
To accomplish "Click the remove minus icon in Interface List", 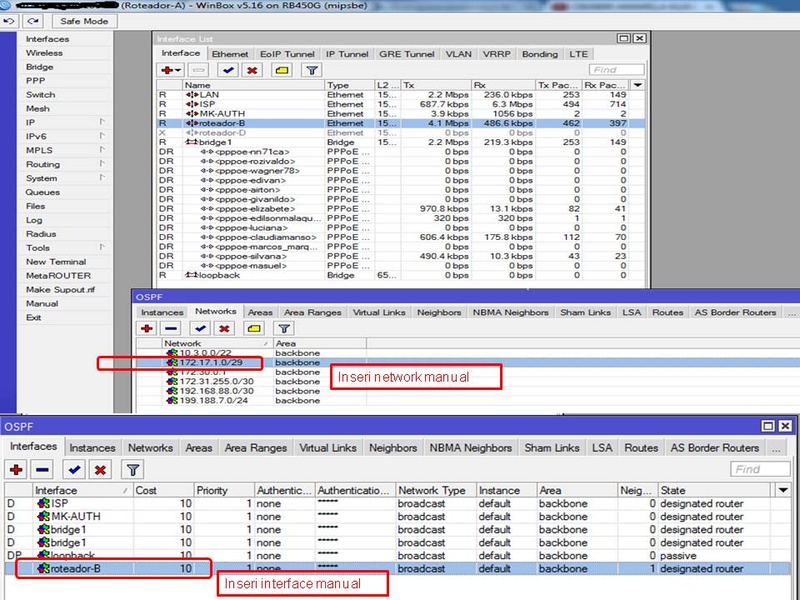I will pos(199,70).
